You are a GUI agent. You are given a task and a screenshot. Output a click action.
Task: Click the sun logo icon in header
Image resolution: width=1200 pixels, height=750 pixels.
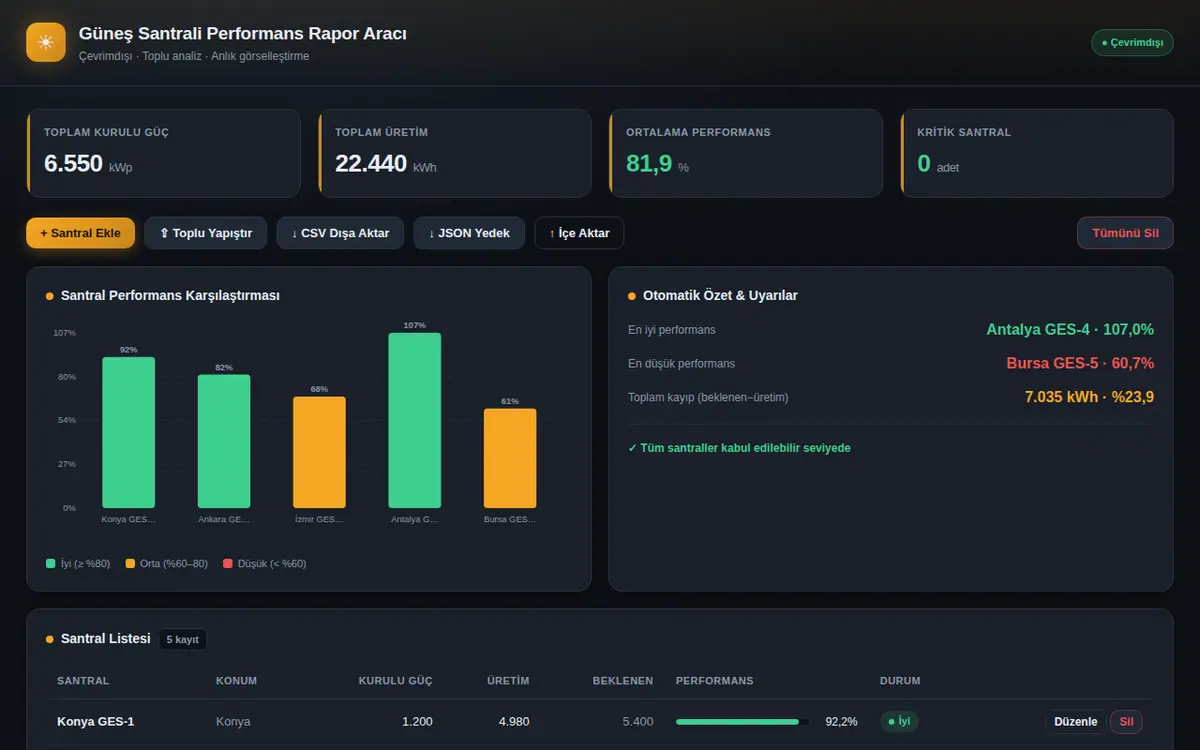pyautogui.click(x=46, y=42)
